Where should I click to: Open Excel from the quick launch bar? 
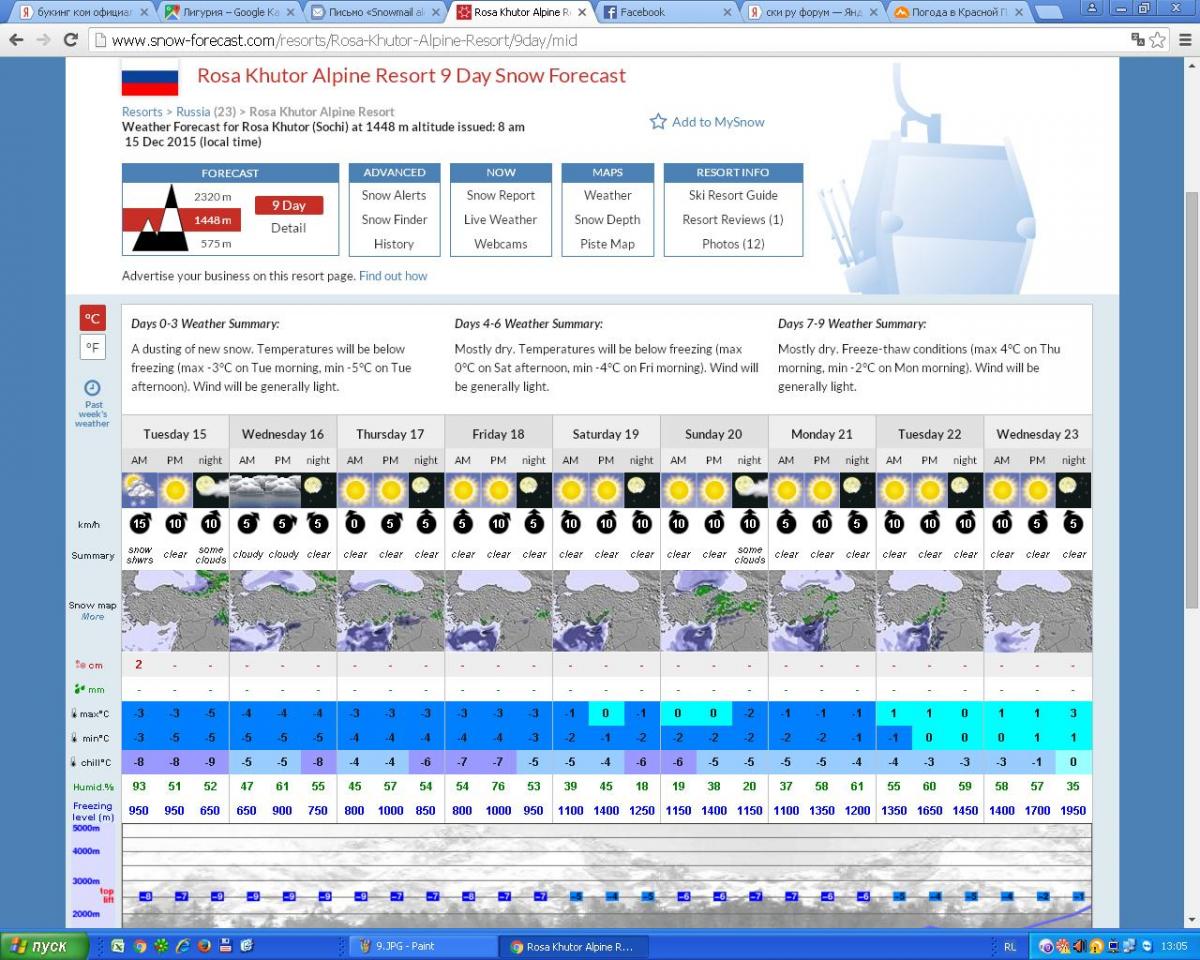(x=118, y=946)
